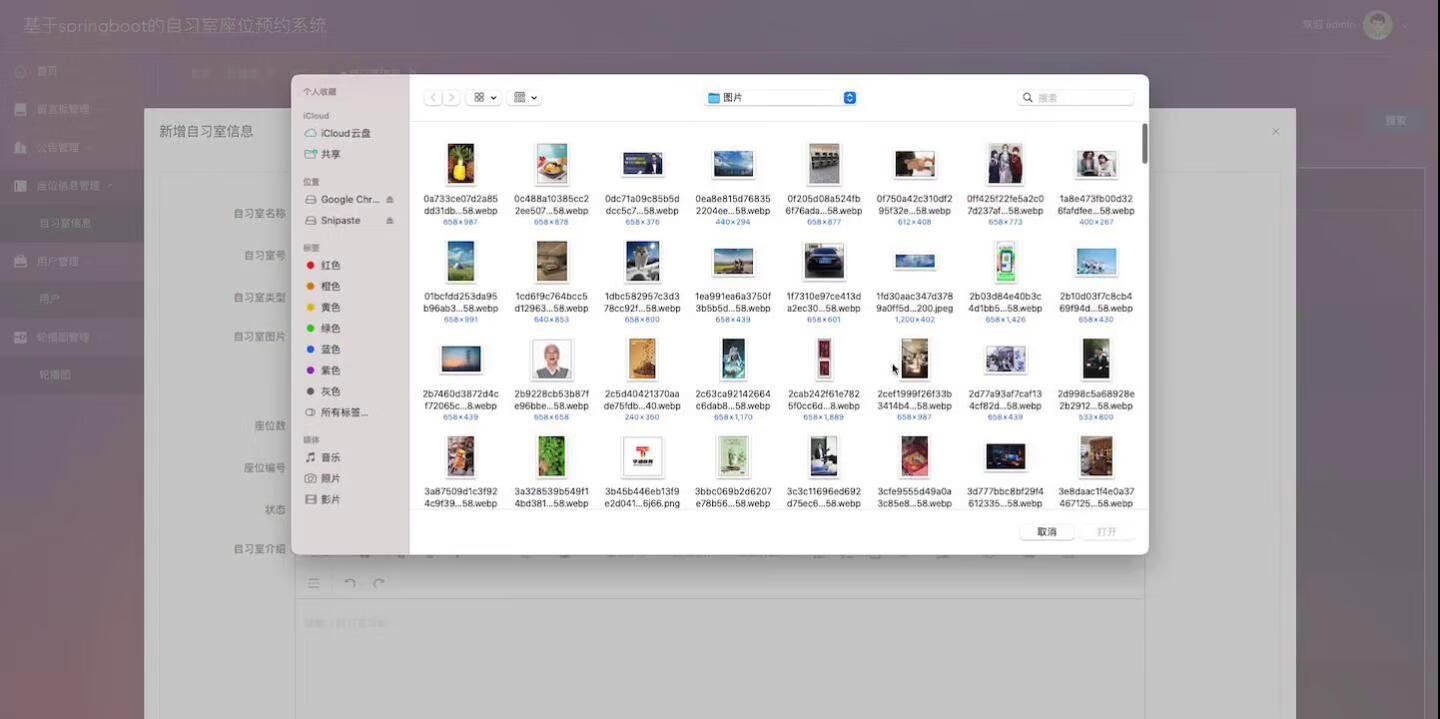Click the 取消 button
The width and height of the screenshot is (1440, 719).
1047,532
